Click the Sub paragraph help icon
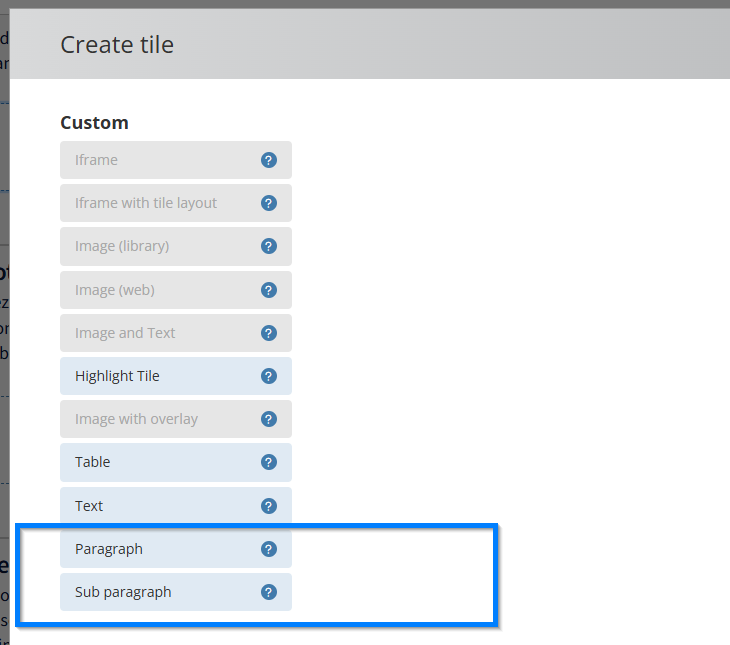730x645 pixels. [268, 592]
